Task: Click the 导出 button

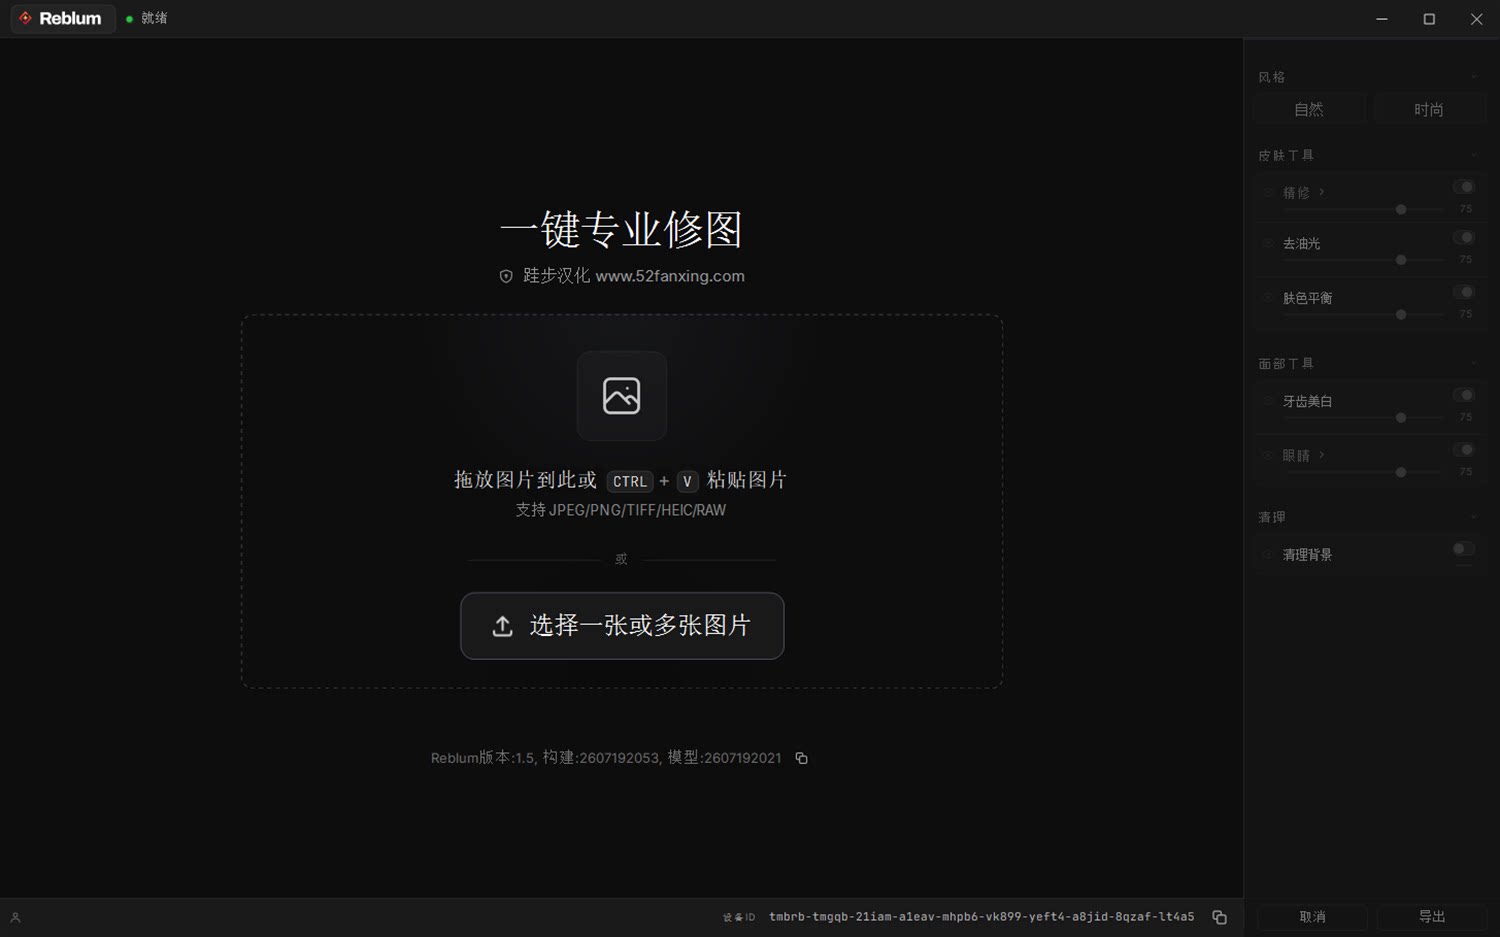Action: (x=1432, y=917)
